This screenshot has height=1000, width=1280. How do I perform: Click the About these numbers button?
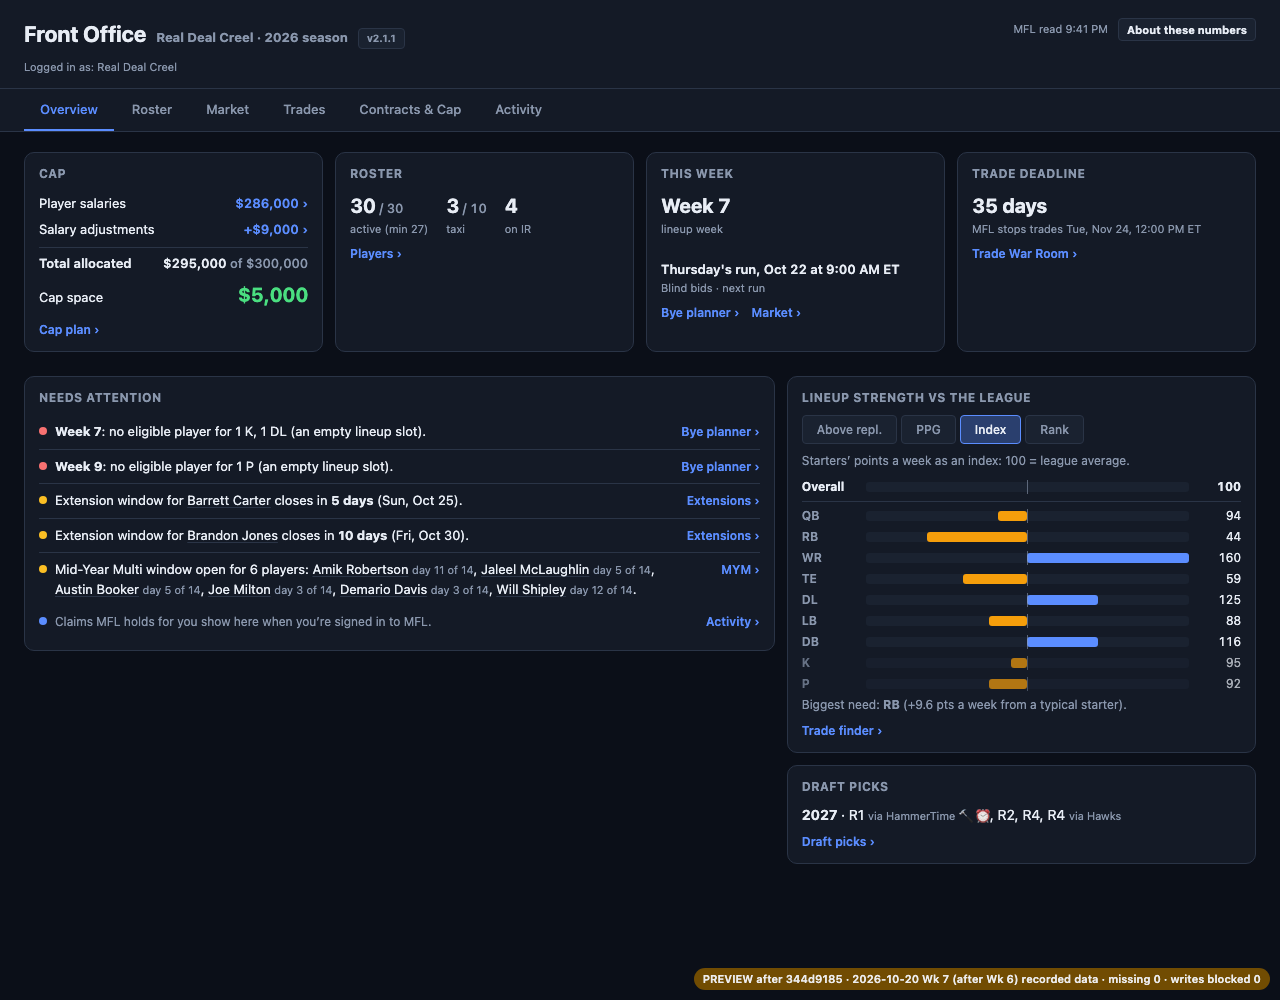tap(1186, 30)
